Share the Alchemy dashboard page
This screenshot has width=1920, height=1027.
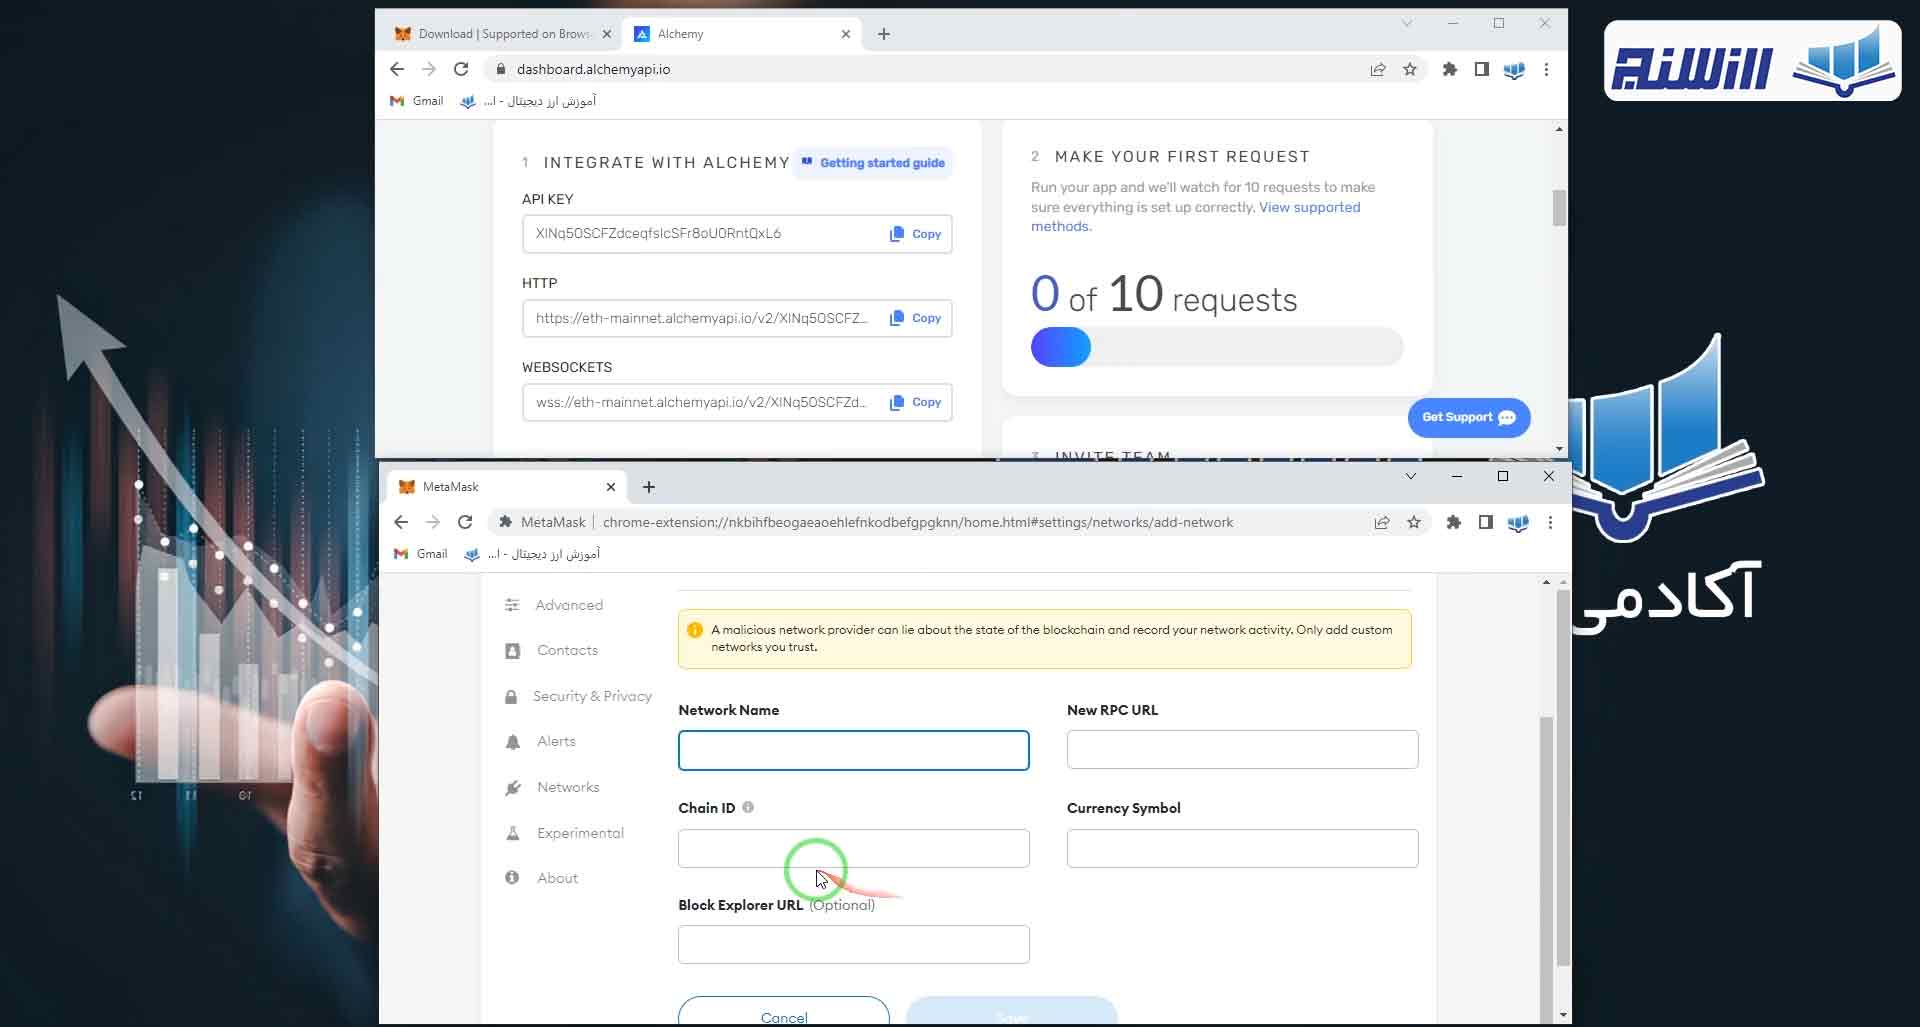(x=1378, y=69)
